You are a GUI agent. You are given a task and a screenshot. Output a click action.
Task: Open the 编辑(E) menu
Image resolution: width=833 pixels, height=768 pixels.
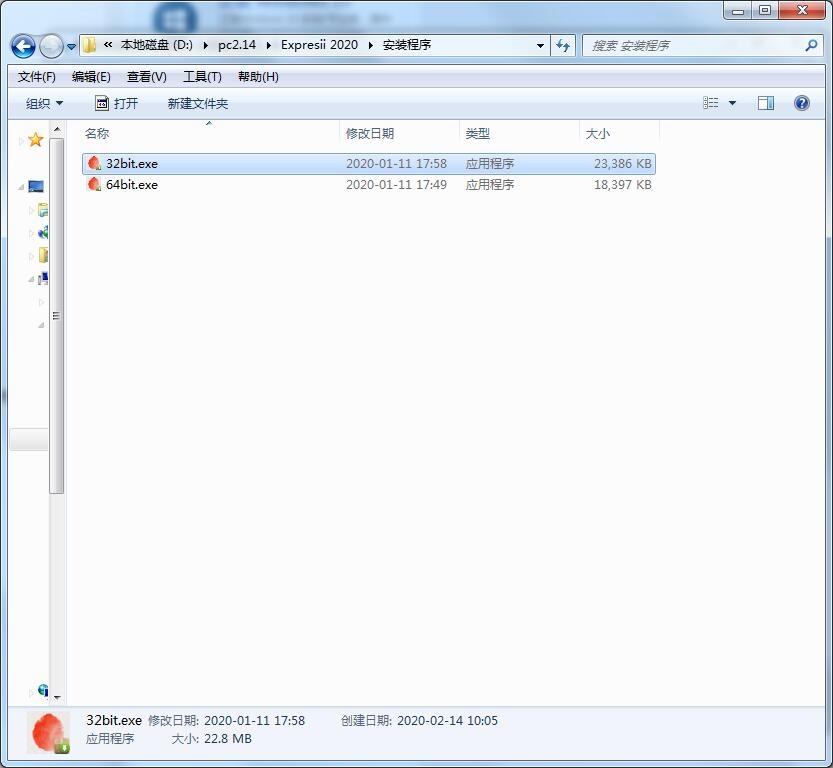[91, 77]
